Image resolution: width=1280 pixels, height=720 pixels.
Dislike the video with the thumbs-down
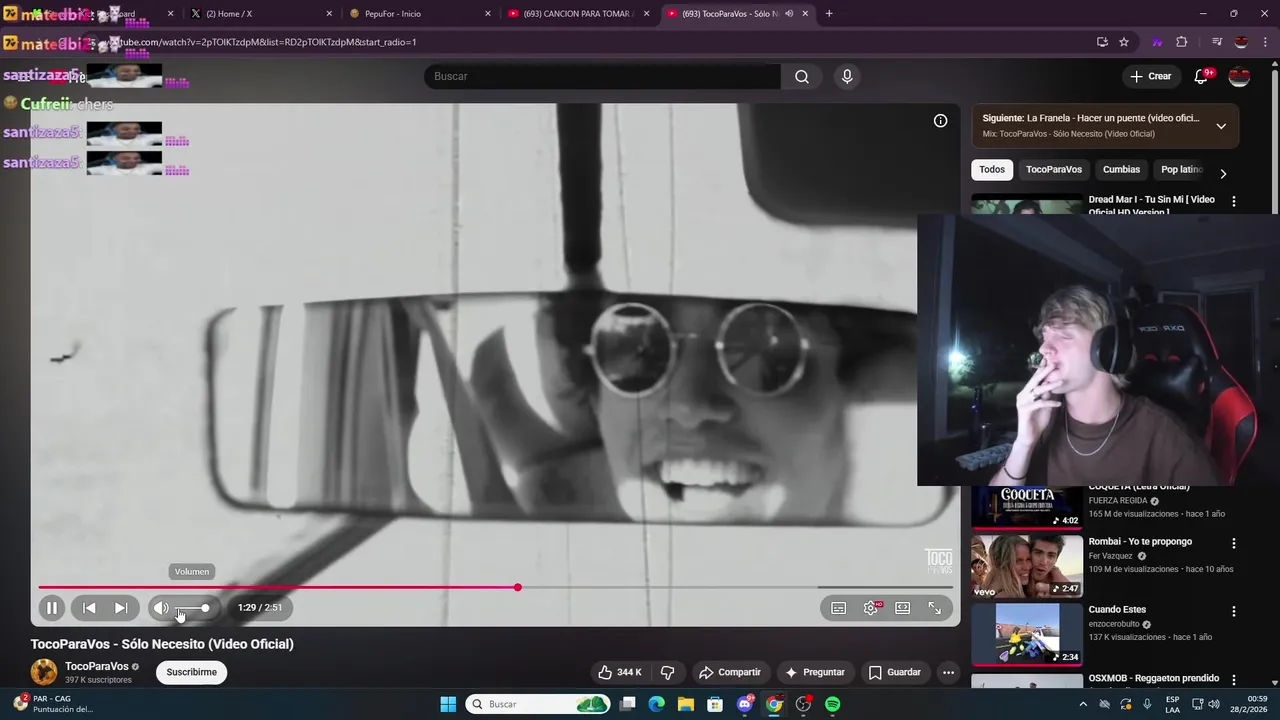coord(668,672)
